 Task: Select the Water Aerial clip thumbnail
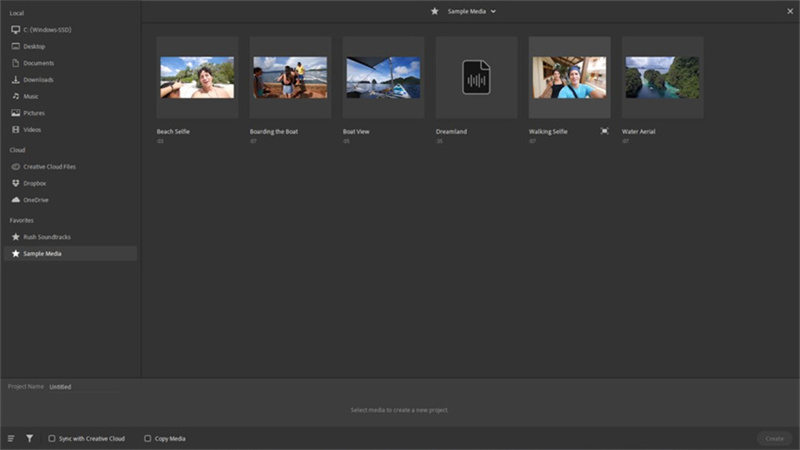[x=662, y=78]
